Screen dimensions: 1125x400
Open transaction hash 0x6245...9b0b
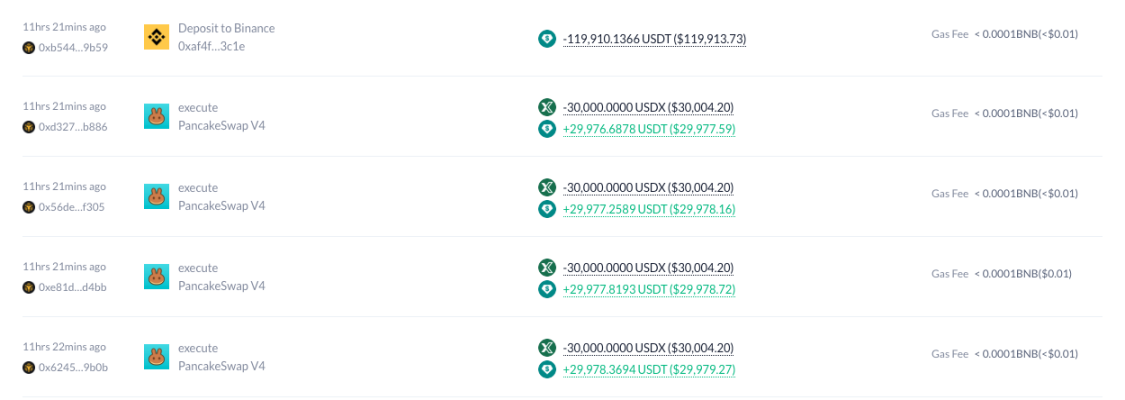click(x=73, y=367)
